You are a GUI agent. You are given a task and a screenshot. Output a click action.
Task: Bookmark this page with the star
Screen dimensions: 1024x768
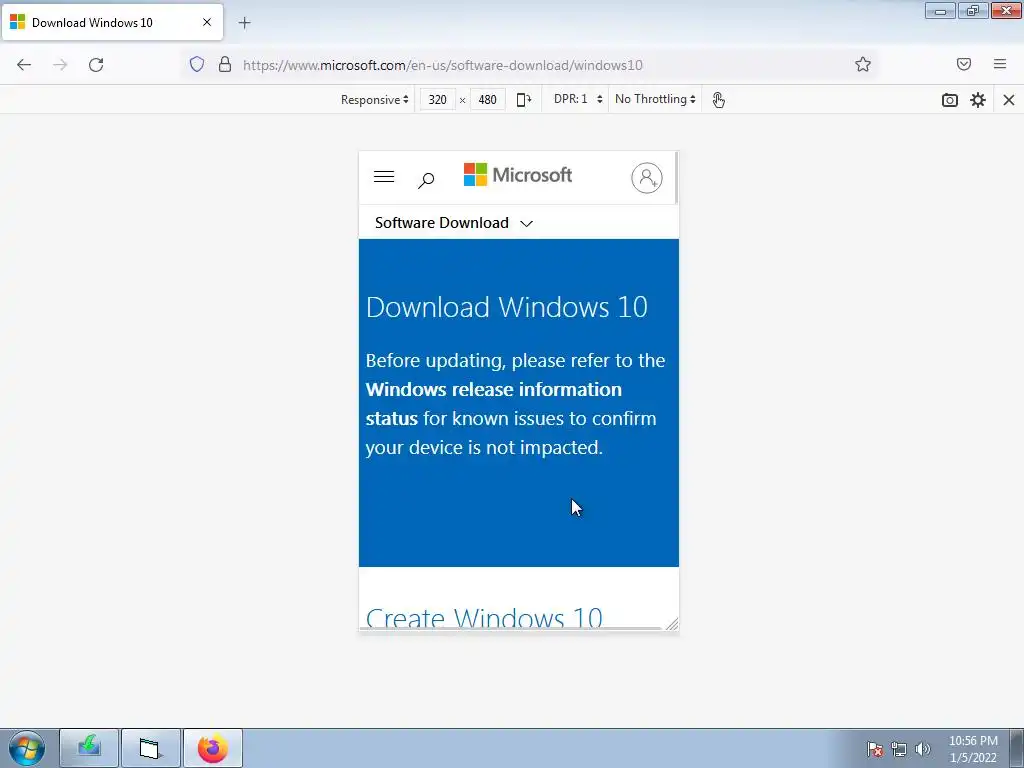click(x=863, y=64)
